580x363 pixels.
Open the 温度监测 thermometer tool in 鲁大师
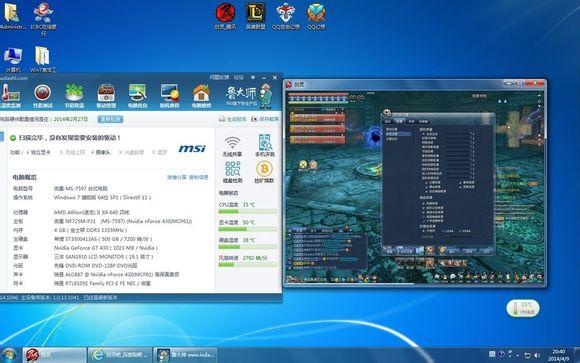pos(10,95)
